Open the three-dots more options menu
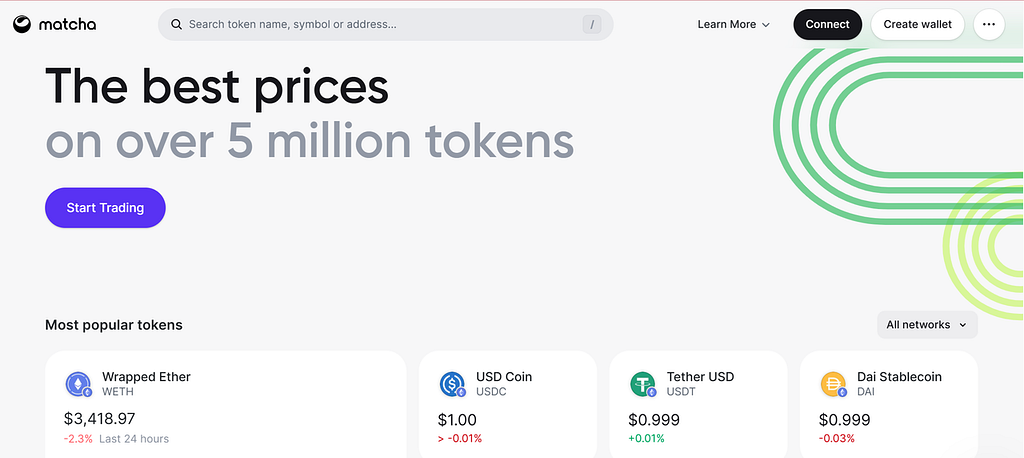The width and height of the screenshot is (1024, 458). tap(989, 25)
